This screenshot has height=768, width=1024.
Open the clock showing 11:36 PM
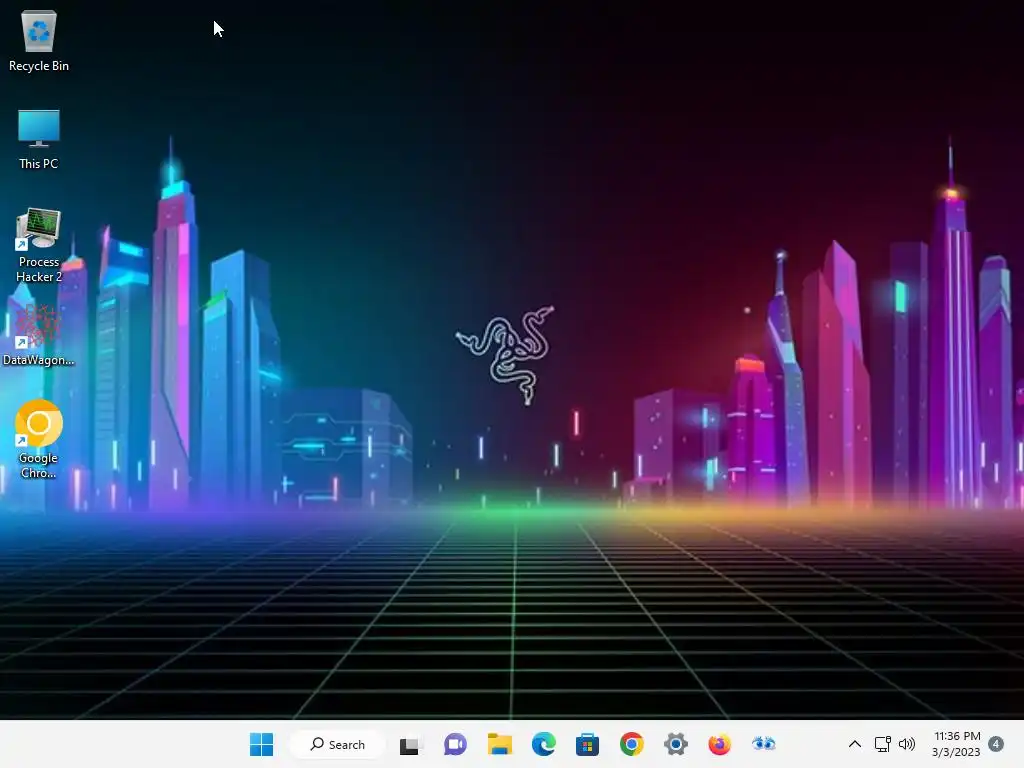[956, 744]
